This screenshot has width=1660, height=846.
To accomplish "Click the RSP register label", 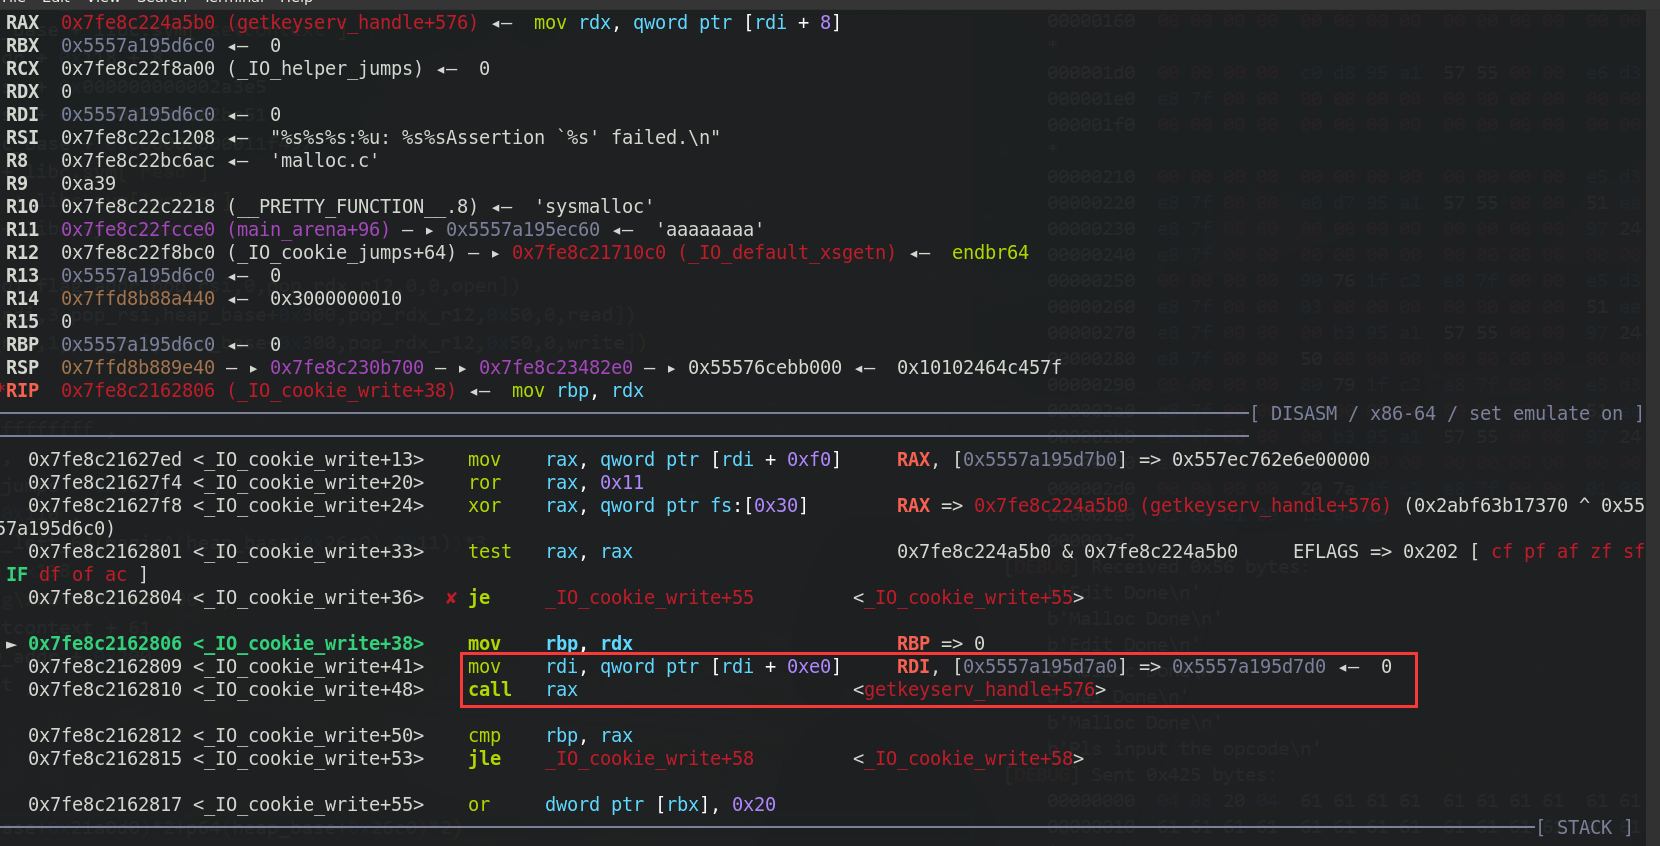I will coord(22,367).
